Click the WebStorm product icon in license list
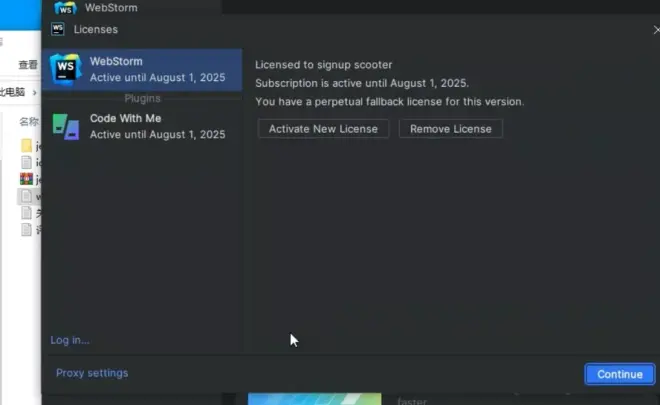Screen dimensions: 660x405 tap(65, 68)
